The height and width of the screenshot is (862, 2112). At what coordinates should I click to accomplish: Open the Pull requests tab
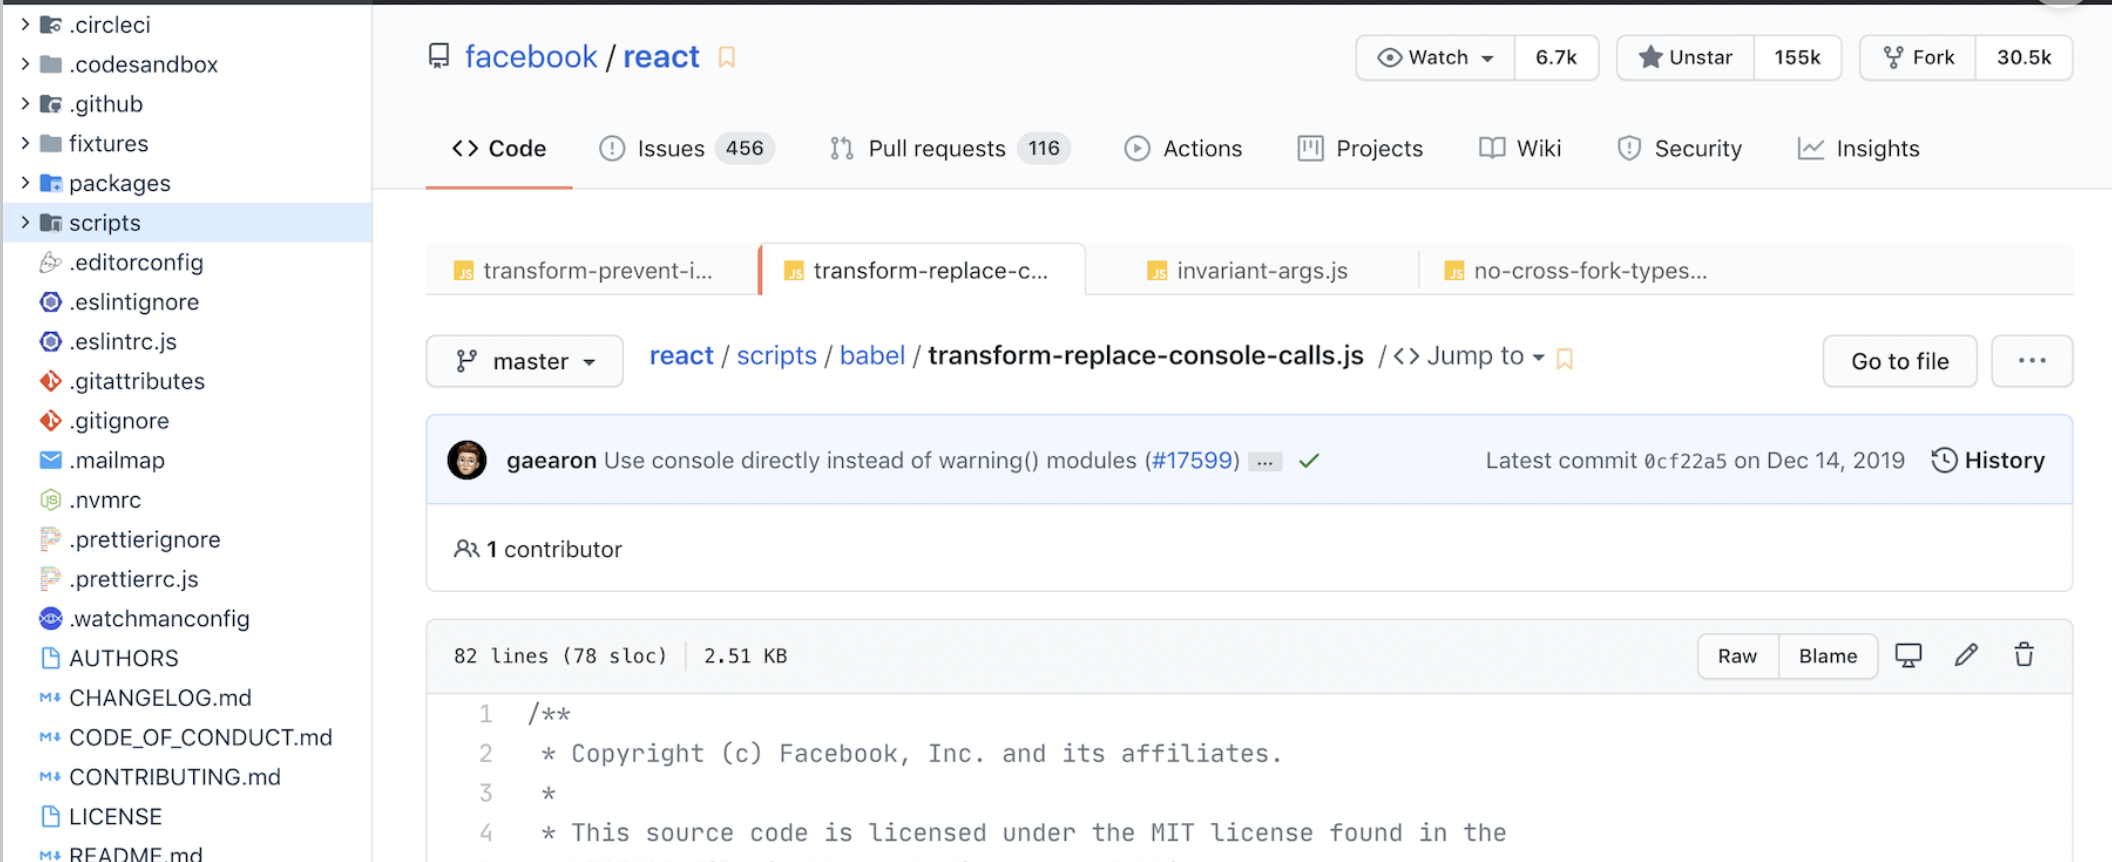[x=950, y=149]
